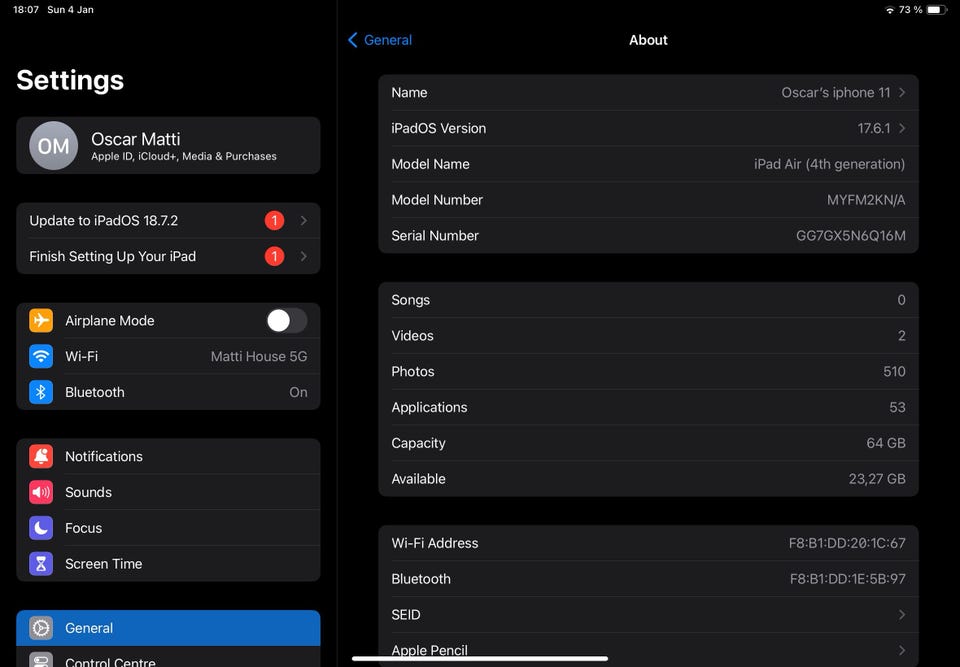The image size is (960, 667).
Task: Tap the About page title
Action: [x=648, y=40]
